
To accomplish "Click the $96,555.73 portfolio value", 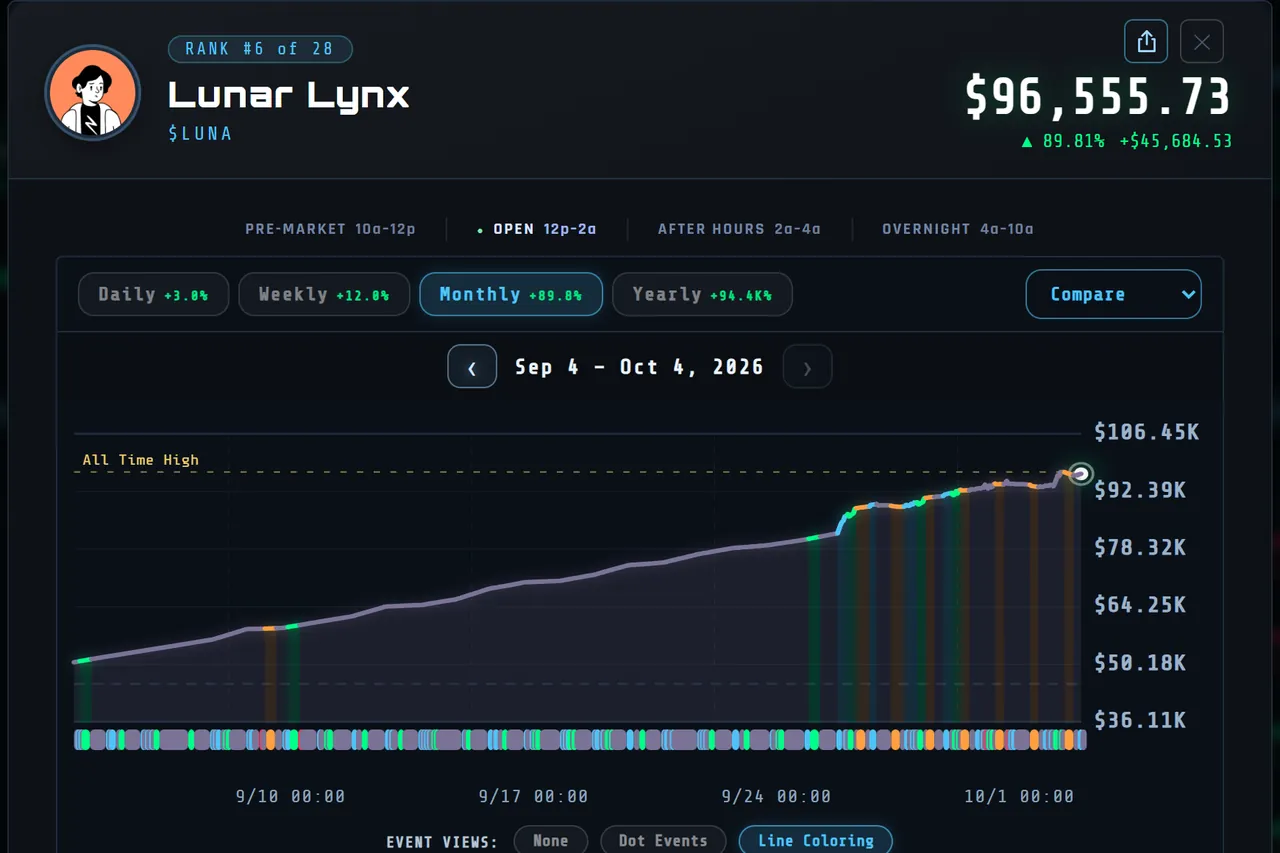I will [x=1098, y=97].
